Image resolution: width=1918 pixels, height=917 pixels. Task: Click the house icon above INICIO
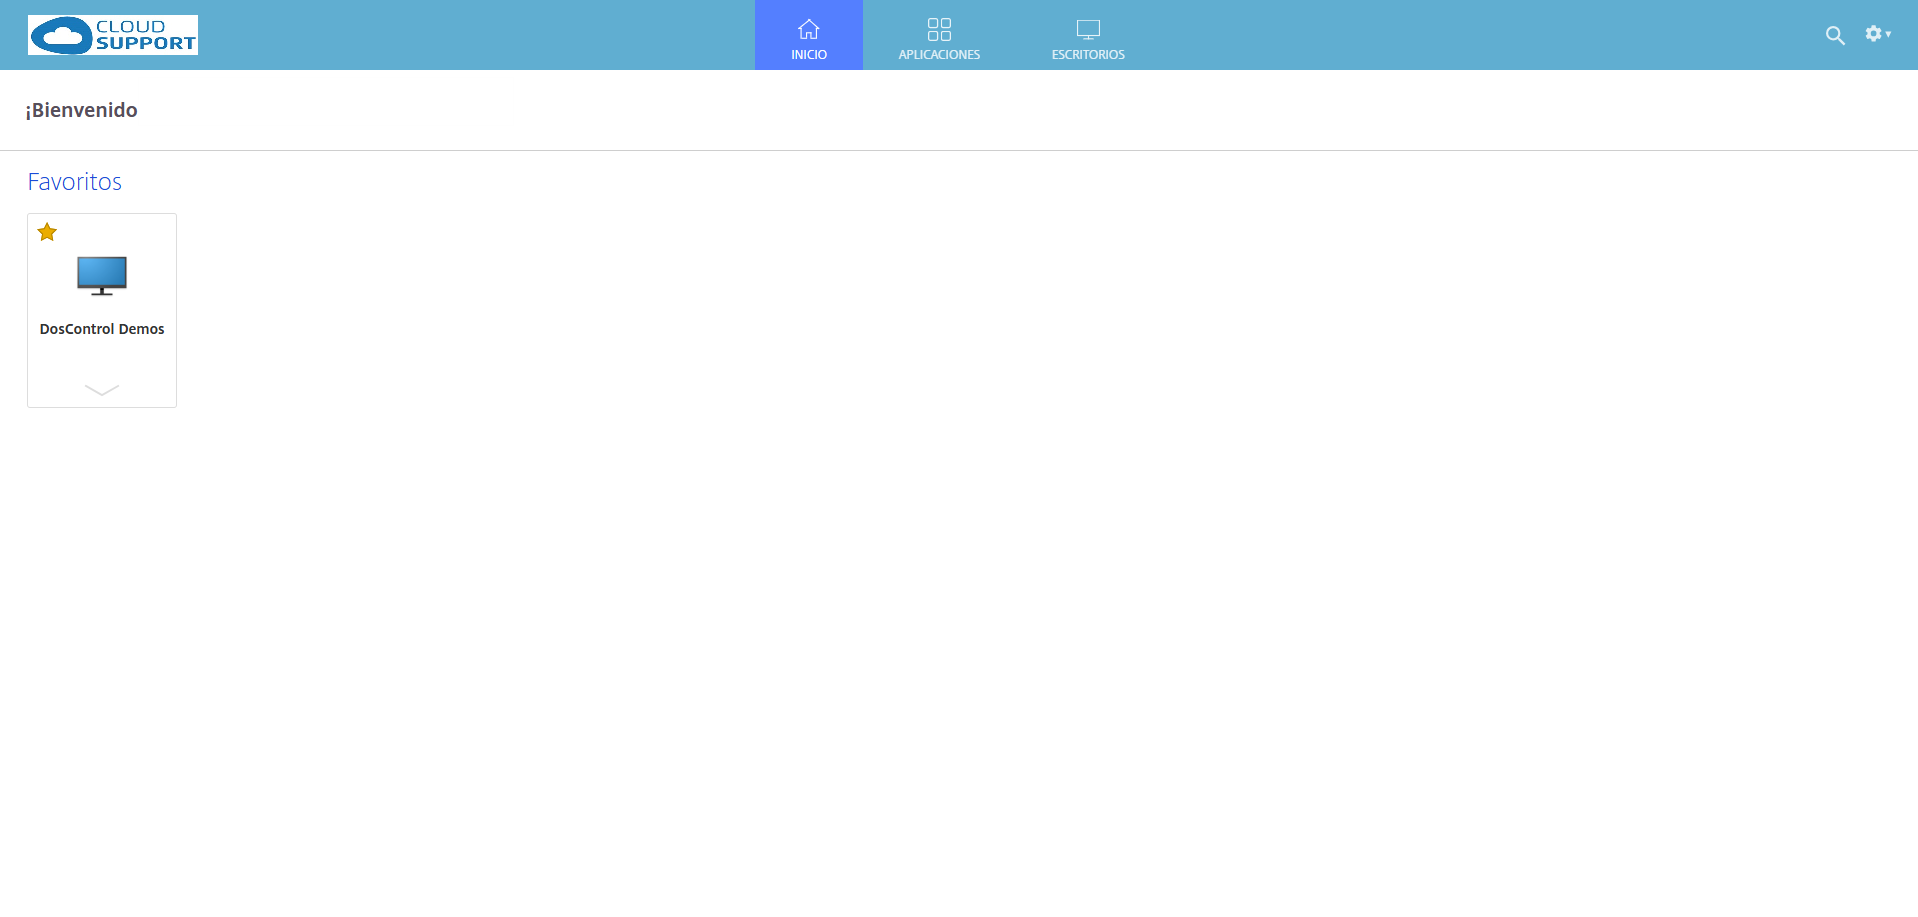pyautogui.click(x=808, y=29)
